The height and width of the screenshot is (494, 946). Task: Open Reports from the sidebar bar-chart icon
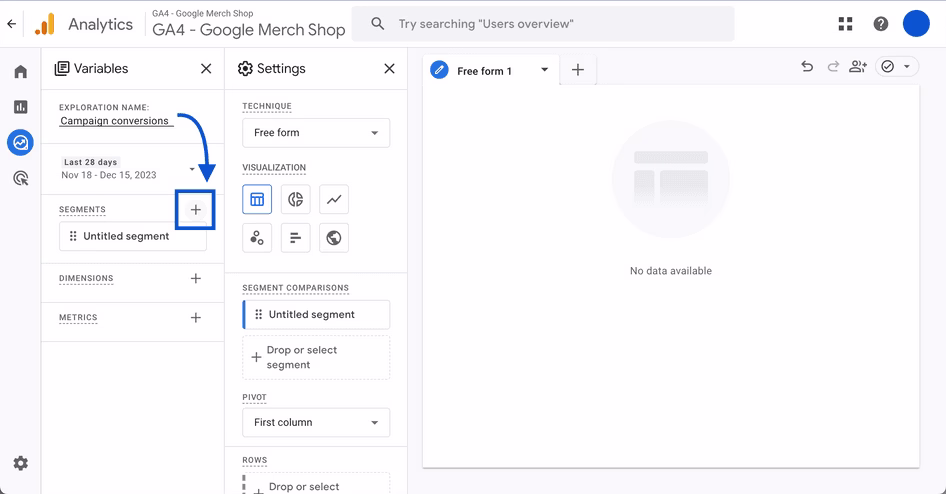tap(21, 107)
